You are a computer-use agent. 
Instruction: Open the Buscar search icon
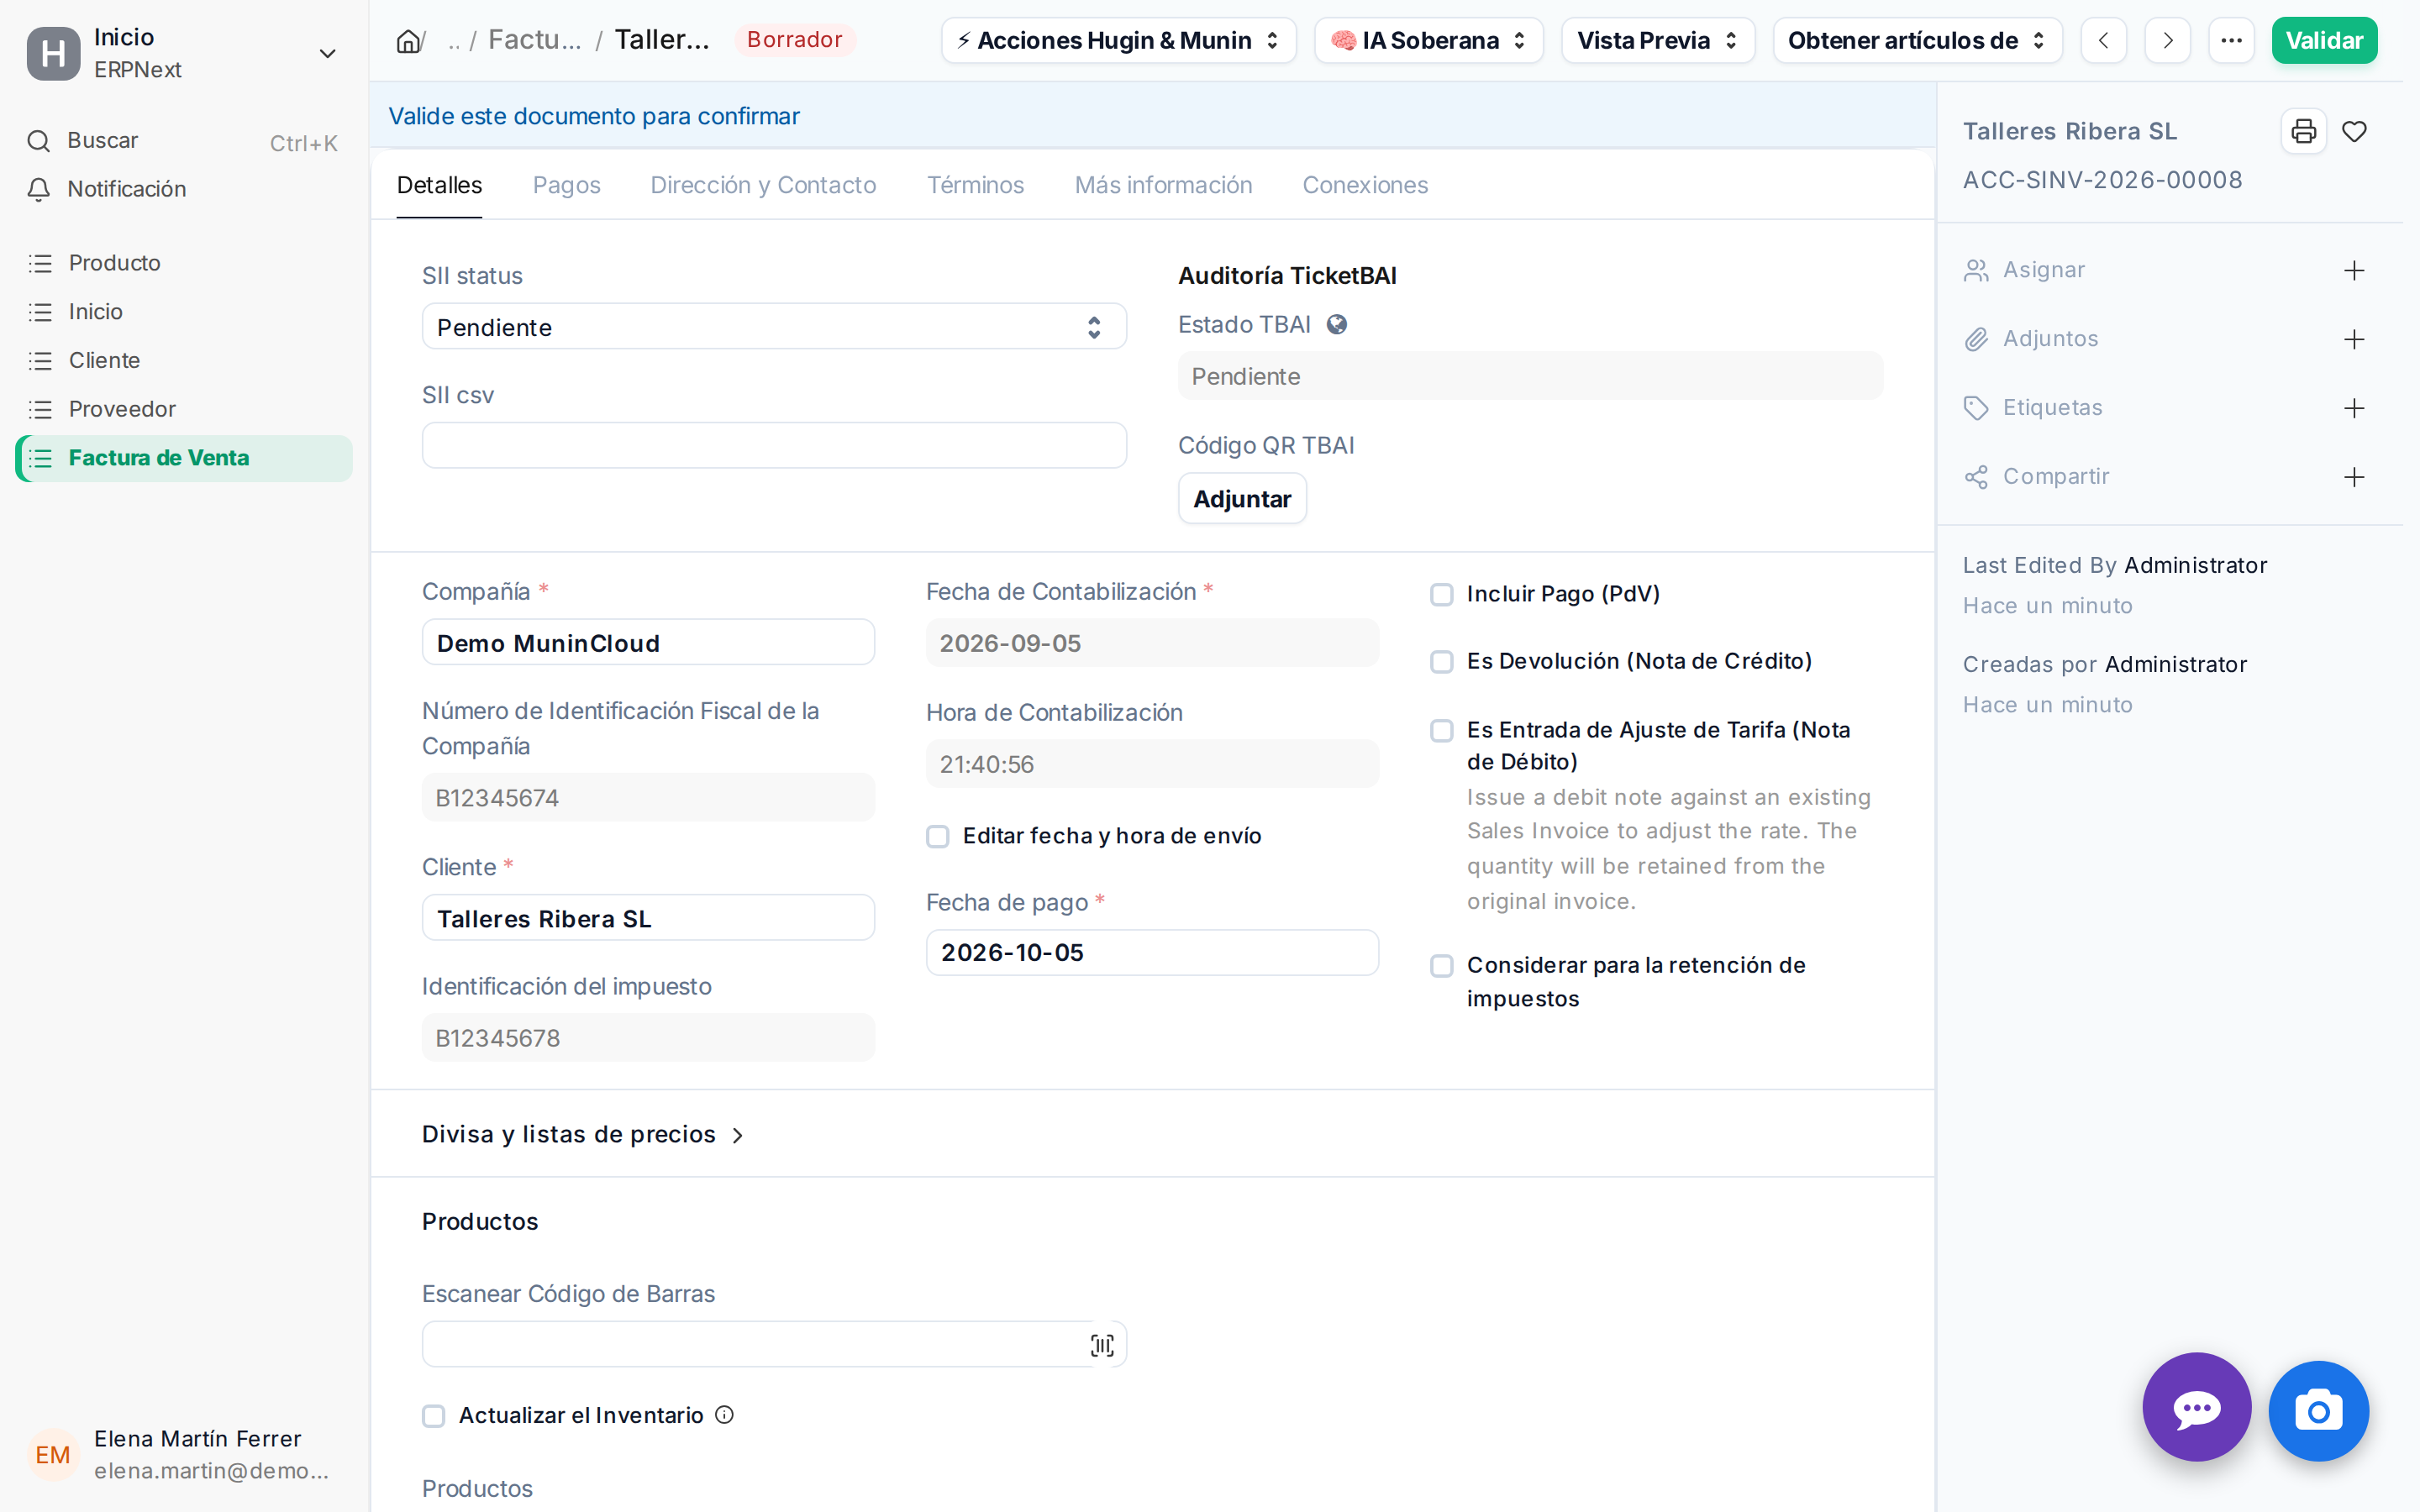click(x=39, y=141)
